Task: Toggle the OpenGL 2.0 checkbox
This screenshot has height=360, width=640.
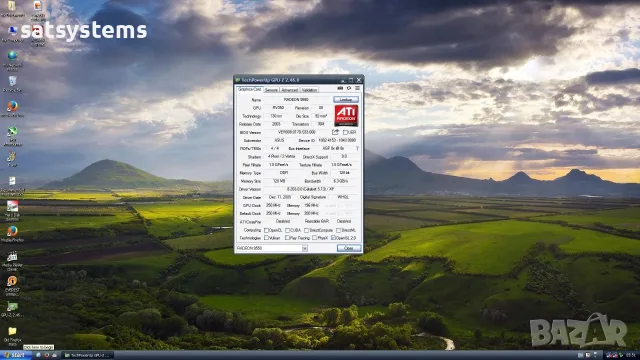Action: 333,238
